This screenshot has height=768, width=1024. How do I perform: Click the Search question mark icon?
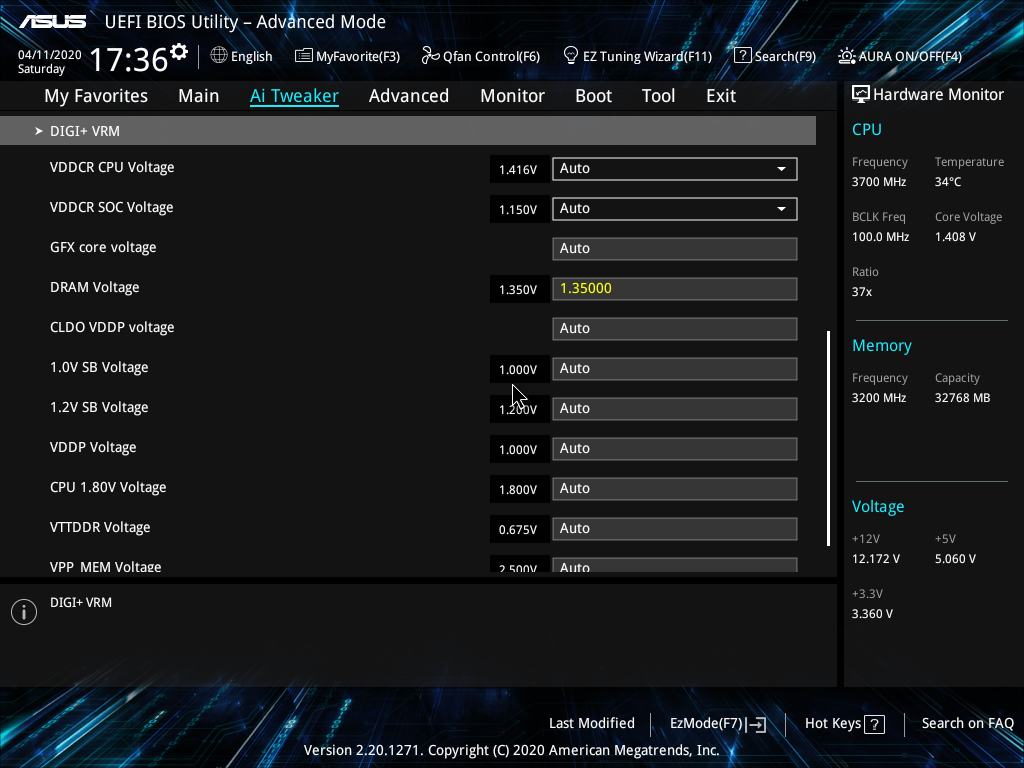tap(743, 56)
